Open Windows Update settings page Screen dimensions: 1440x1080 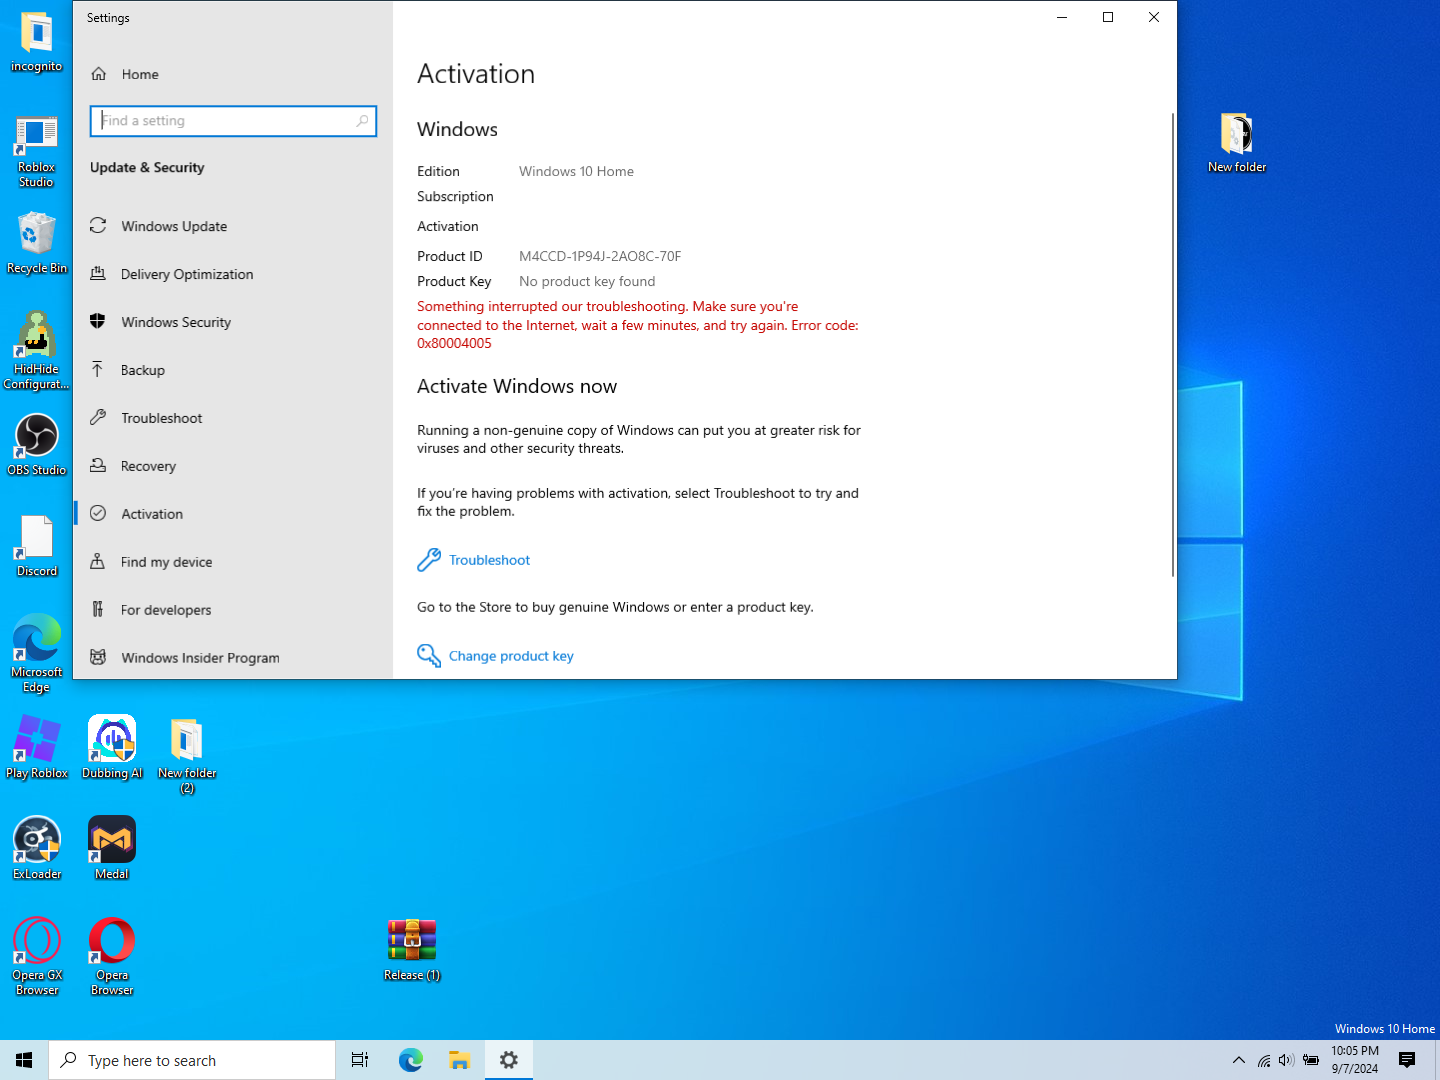pos(174,226)
